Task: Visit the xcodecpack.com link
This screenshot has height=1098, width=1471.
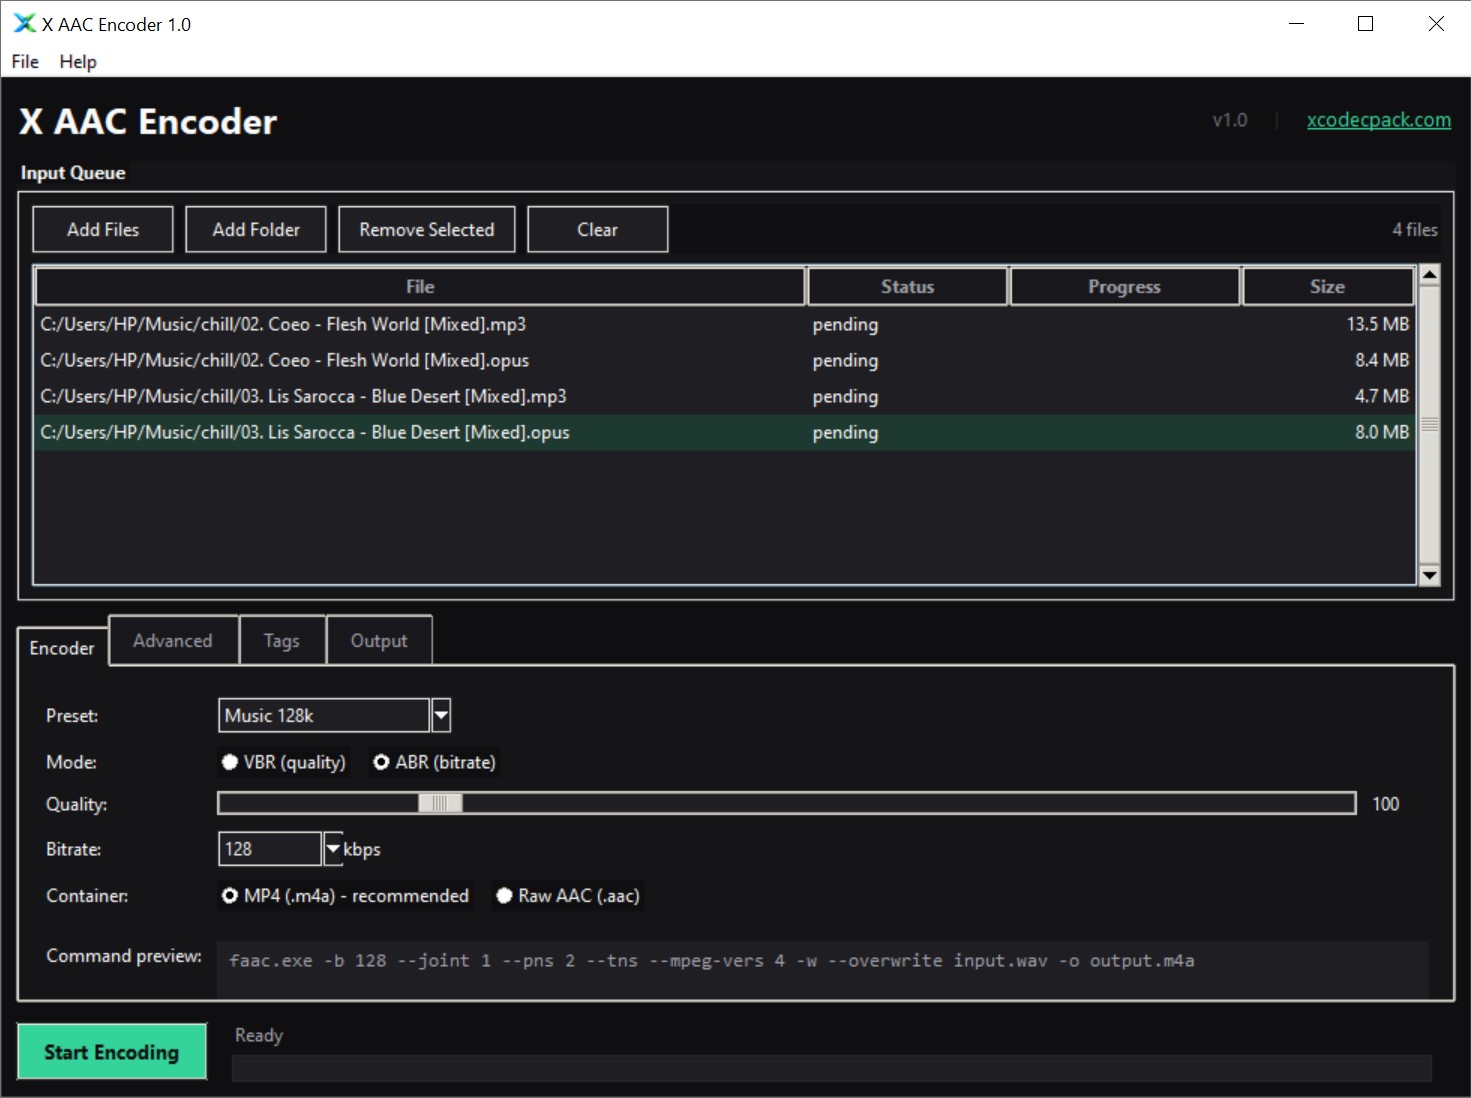Action: click(x=1378, y=120)
